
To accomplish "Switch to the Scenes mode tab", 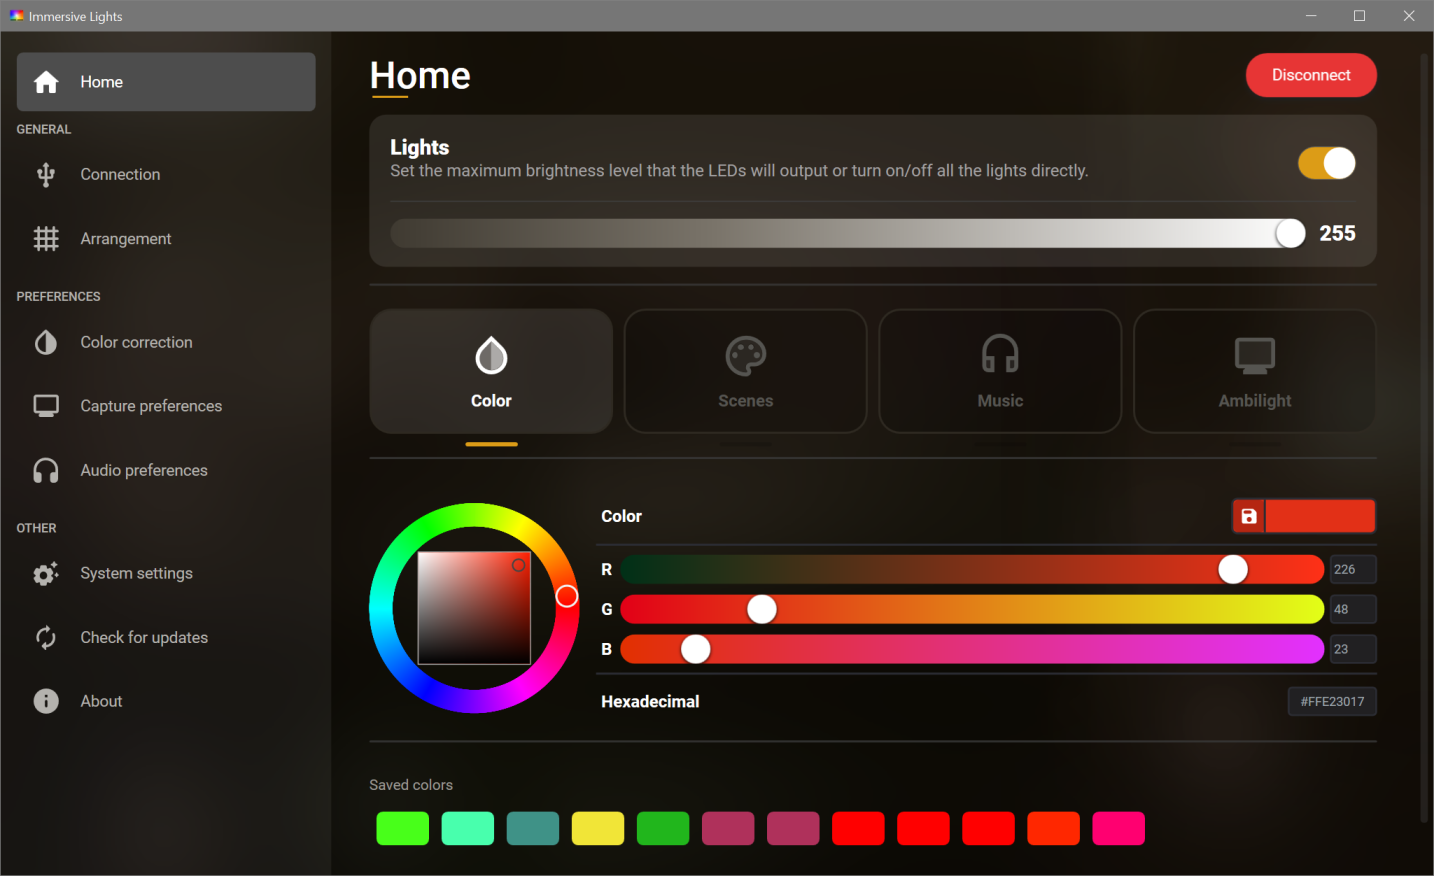I will pyautogui.click(x=745, y=371).
